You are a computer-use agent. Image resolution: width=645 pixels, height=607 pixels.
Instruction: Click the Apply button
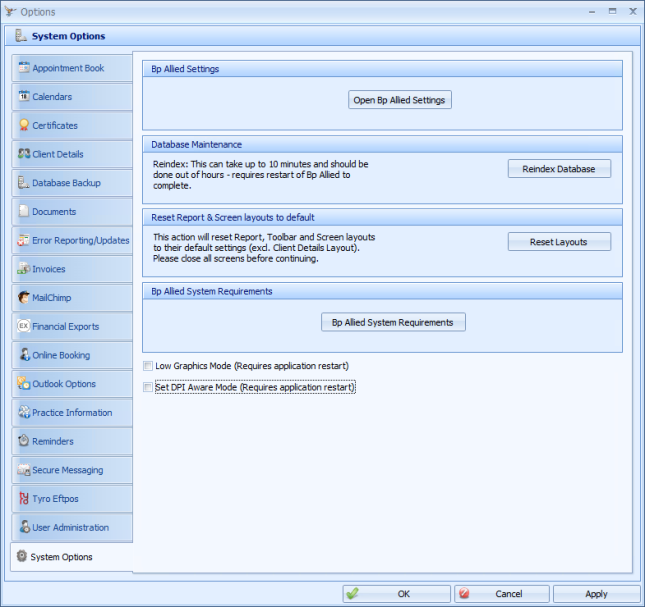[x=596, y=593]
